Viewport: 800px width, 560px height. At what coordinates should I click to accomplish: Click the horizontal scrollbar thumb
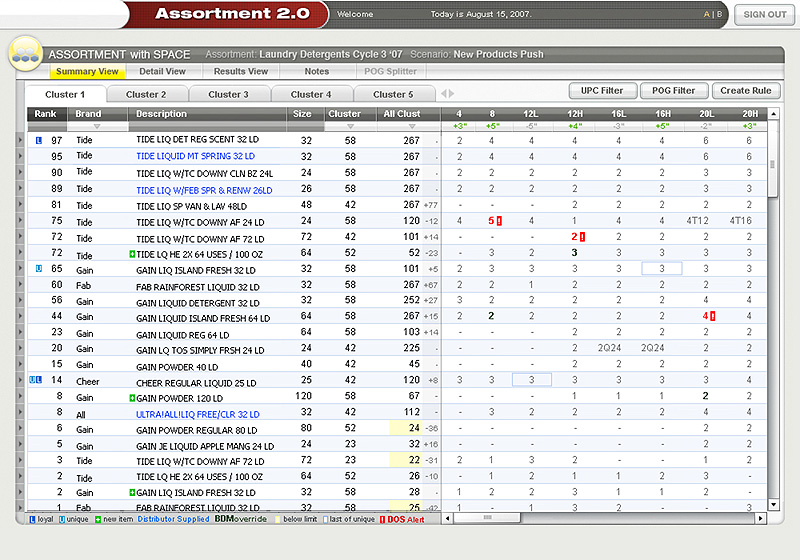(x=487, y=518)
